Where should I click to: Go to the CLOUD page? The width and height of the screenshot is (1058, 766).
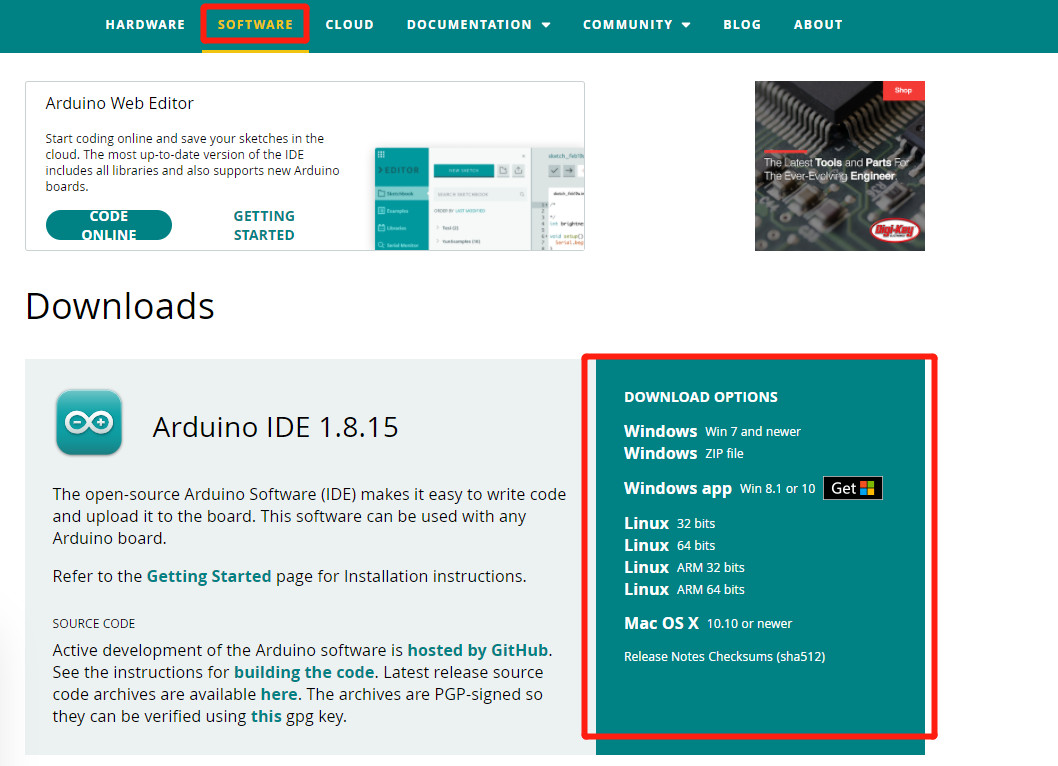(x=350, y=24)
